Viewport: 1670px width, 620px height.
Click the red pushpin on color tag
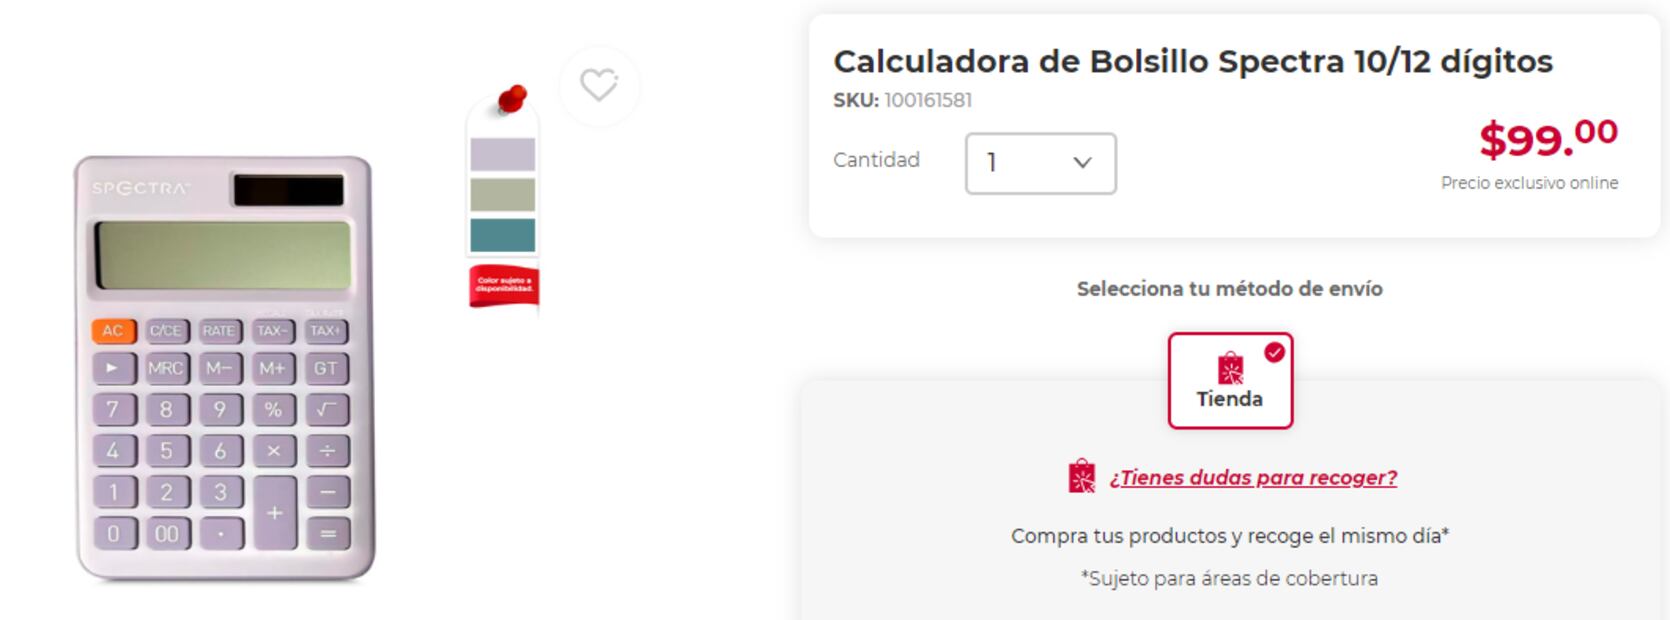[512, 98]
